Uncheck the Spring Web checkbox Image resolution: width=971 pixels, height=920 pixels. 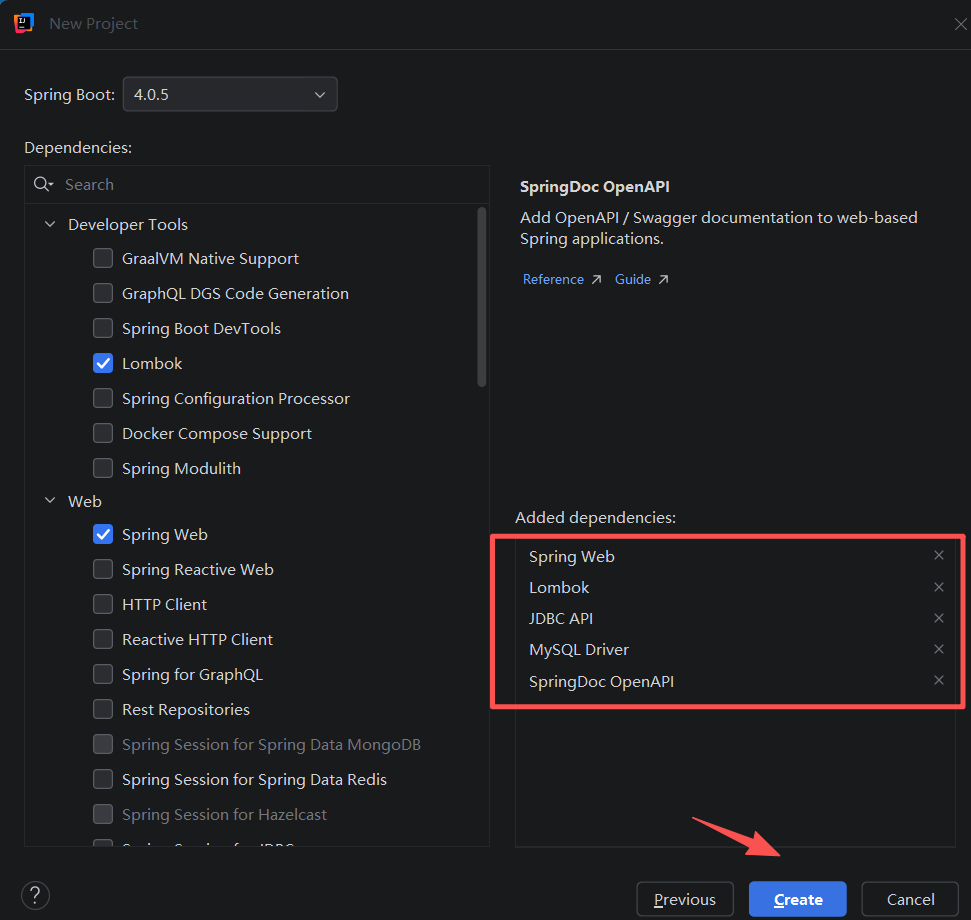[x=103, y=534]
